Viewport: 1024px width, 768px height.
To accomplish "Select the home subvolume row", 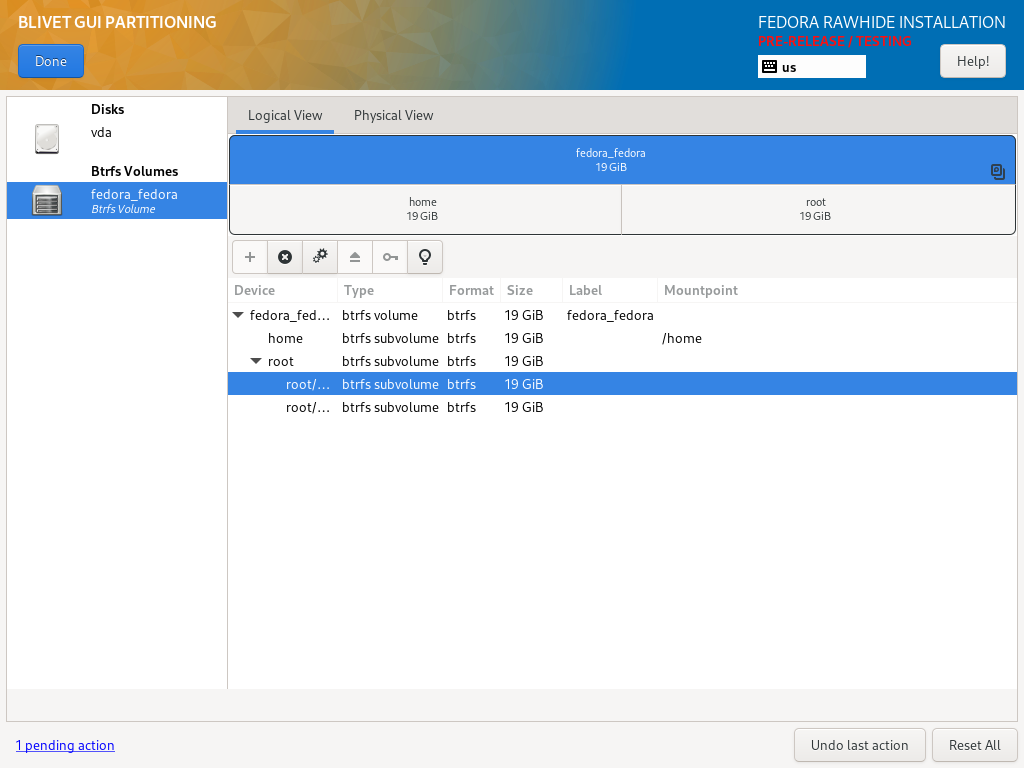I will (622, 338).
